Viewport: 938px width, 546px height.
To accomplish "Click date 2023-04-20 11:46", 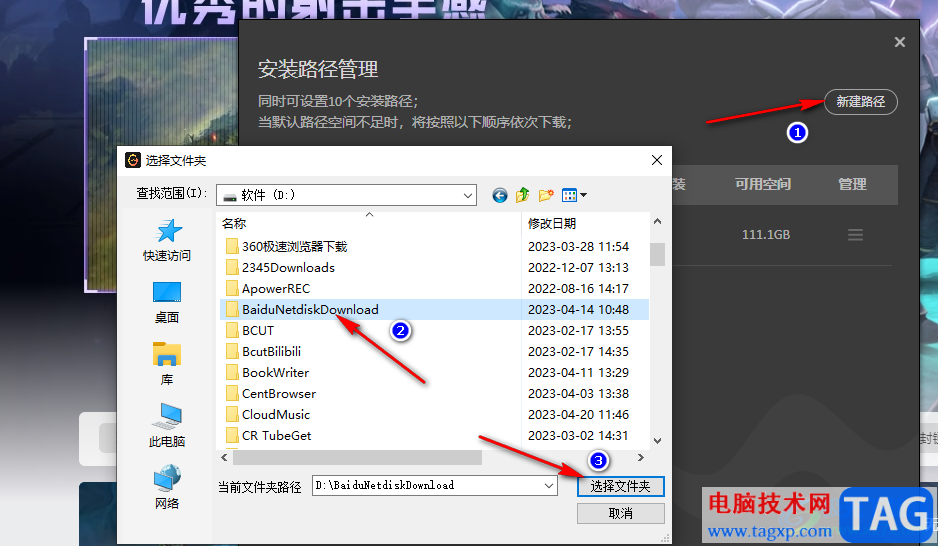I will click(578, 414).
